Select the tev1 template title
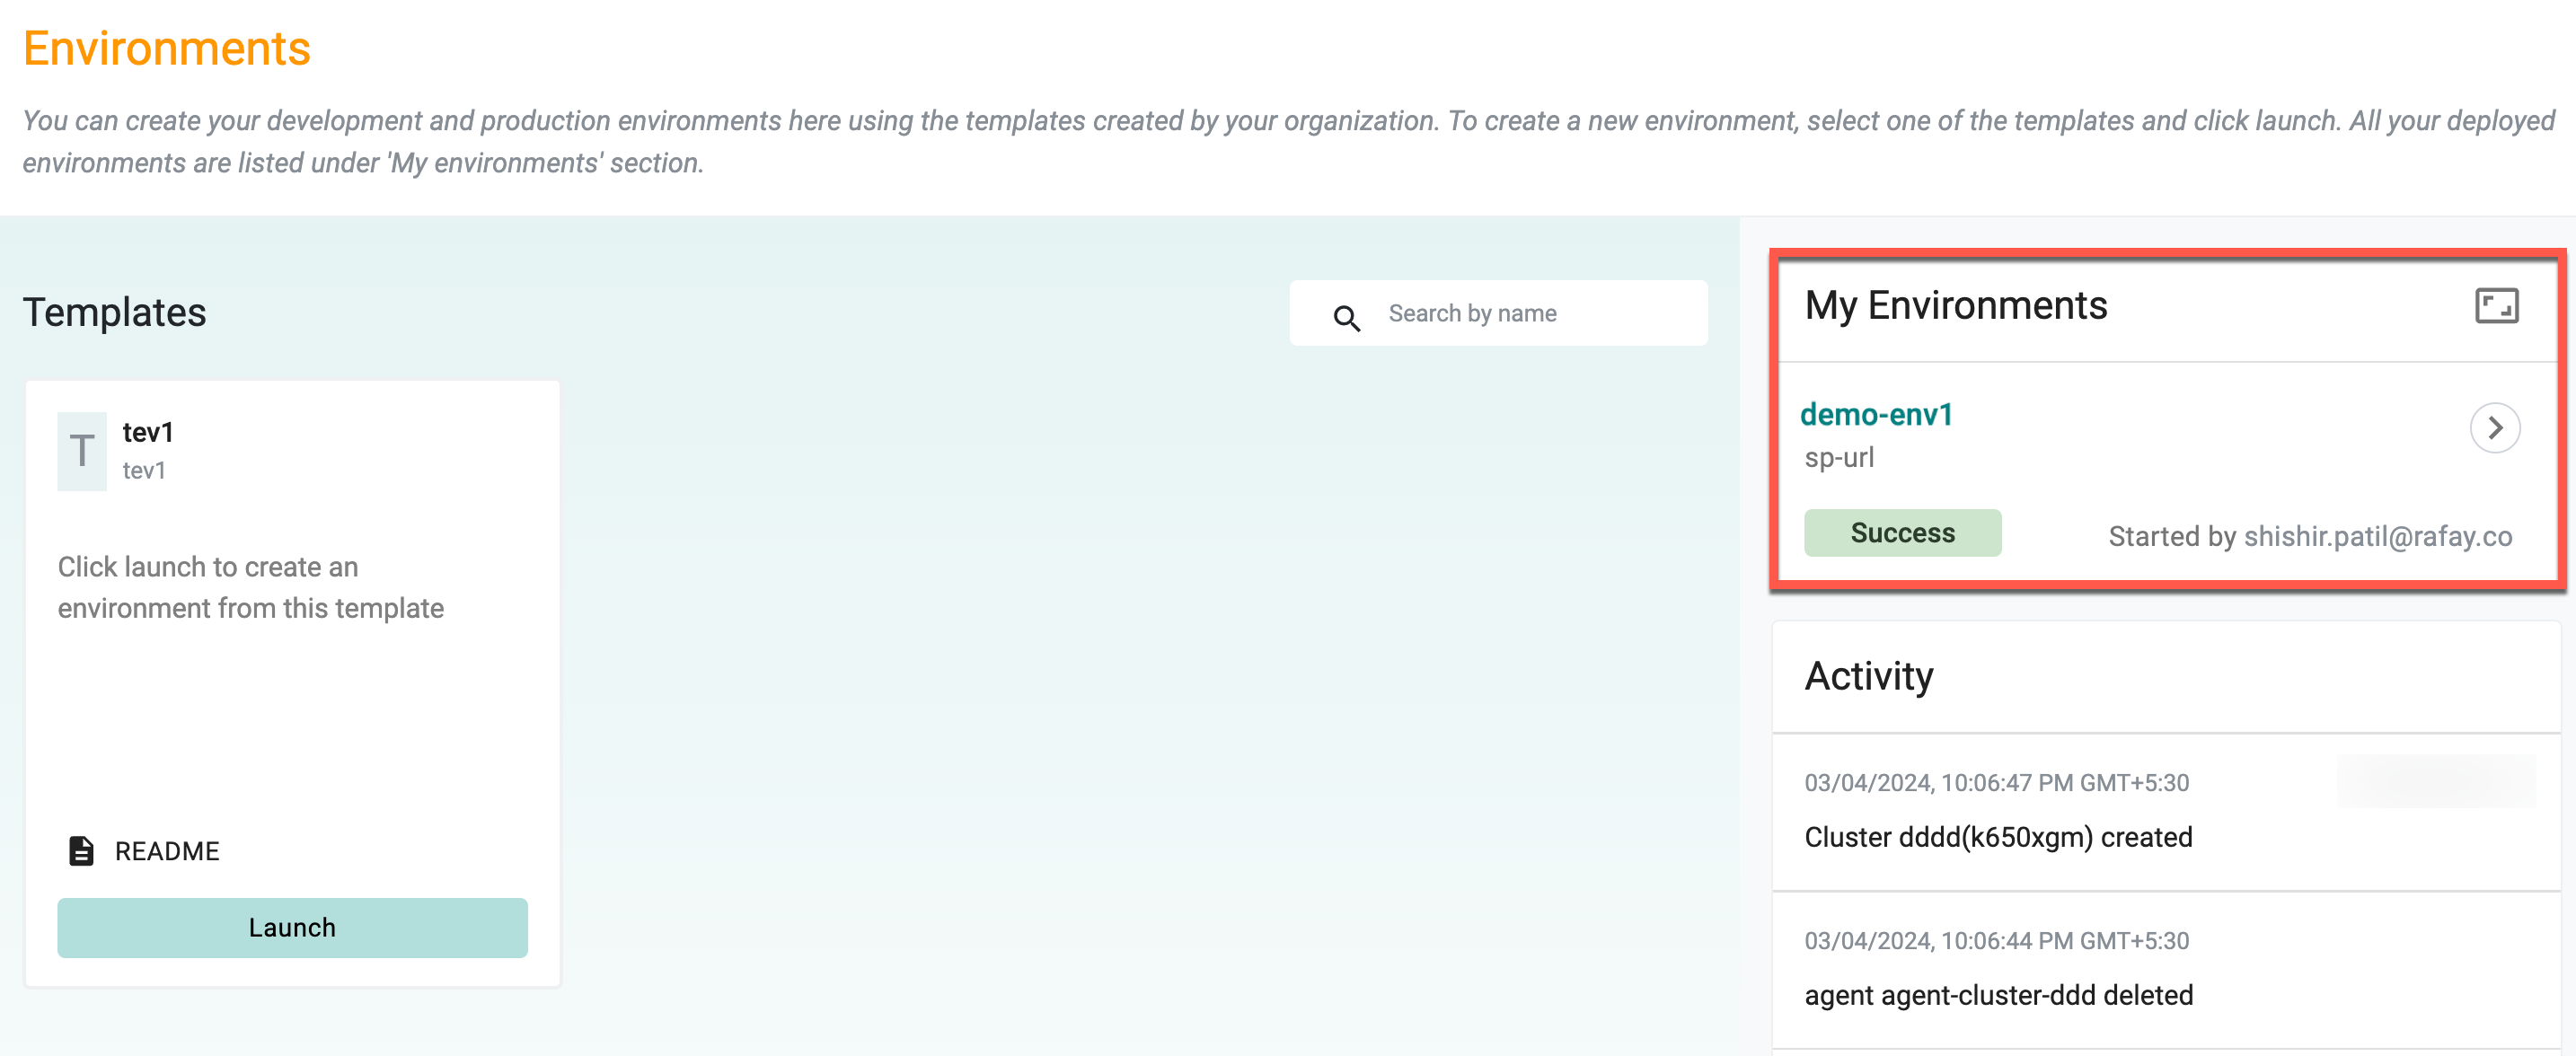Viewport: 2576px width, 1056px height. 148,433
